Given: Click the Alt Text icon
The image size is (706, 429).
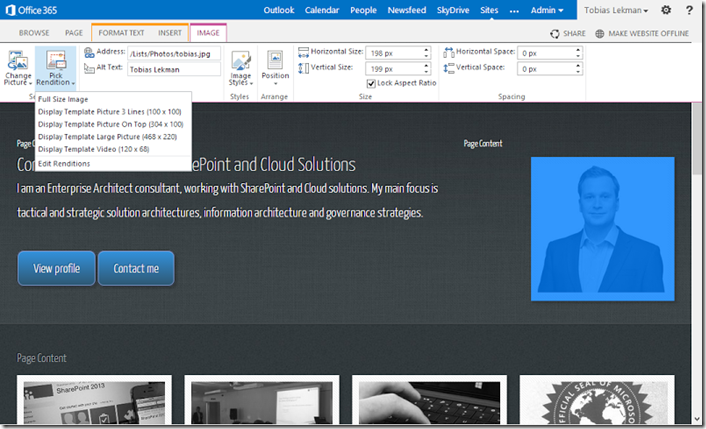Looking at the screenshot, I should point(89,68).
